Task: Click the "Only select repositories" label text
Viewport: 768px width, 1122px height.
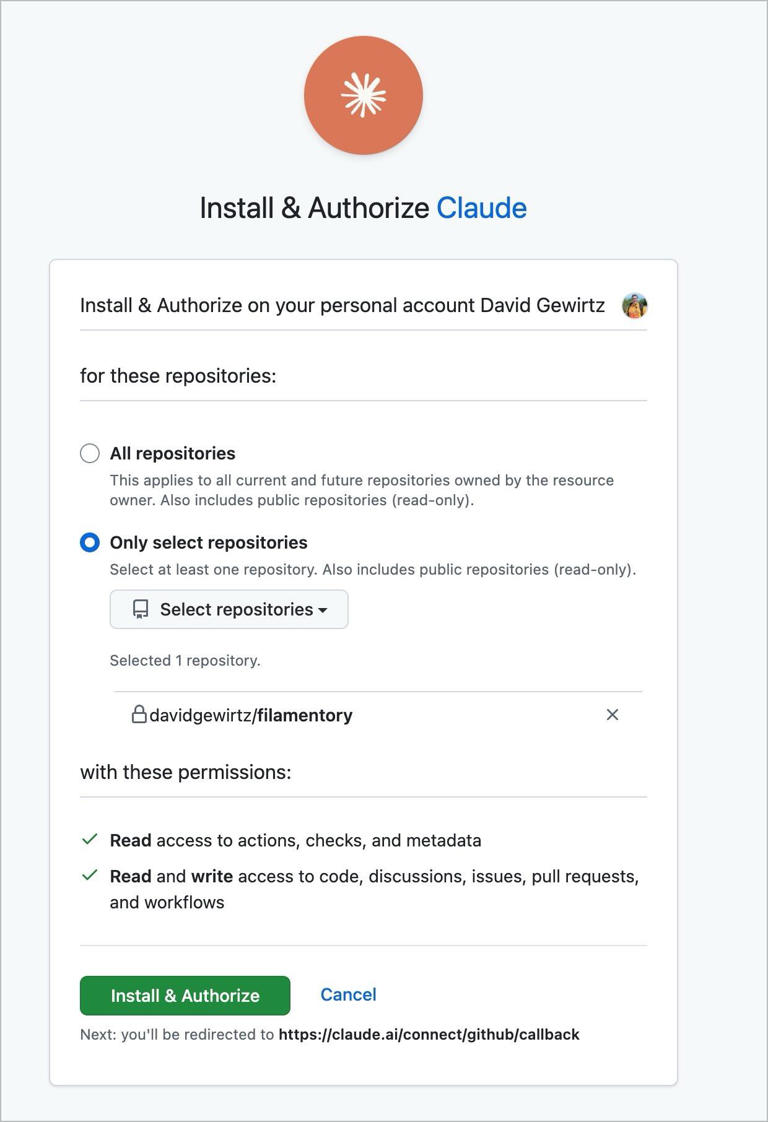Action: (208, 542)
